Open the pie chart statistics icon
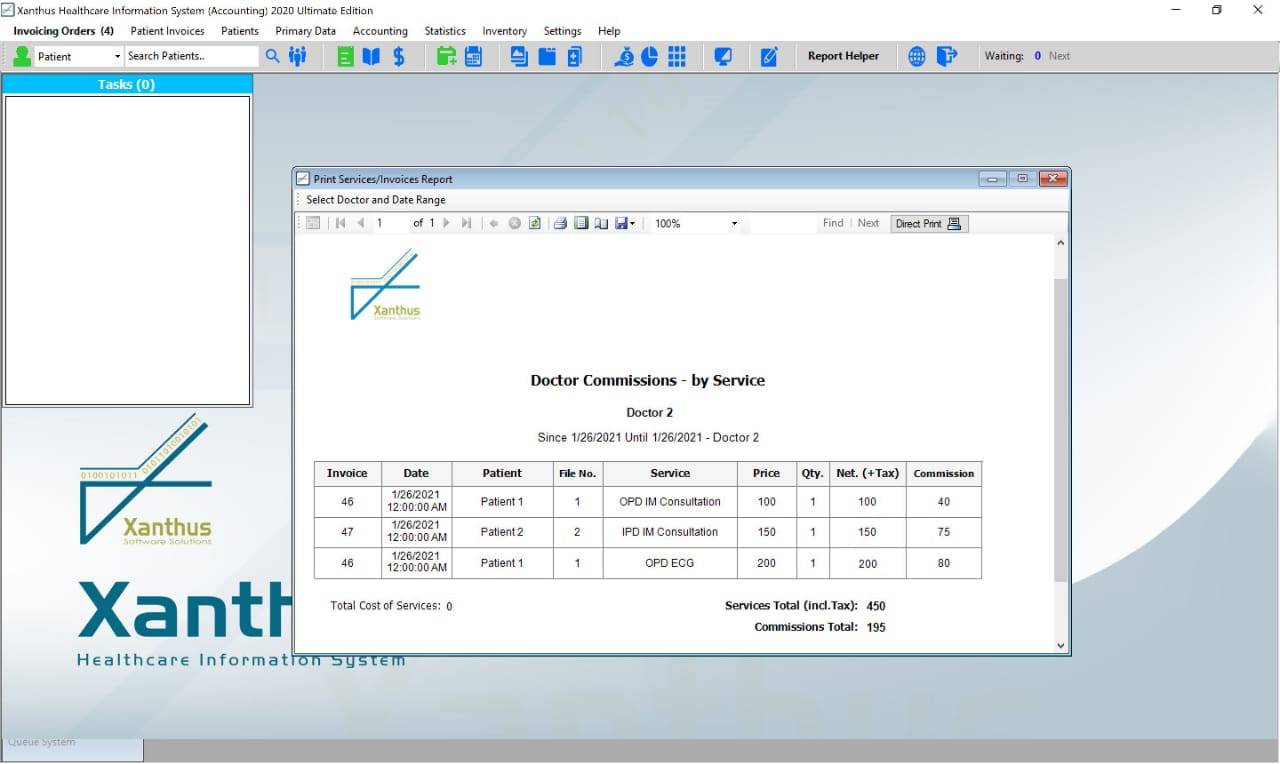The width and height of the screenshot is (1280, 764). coord(650,56)
